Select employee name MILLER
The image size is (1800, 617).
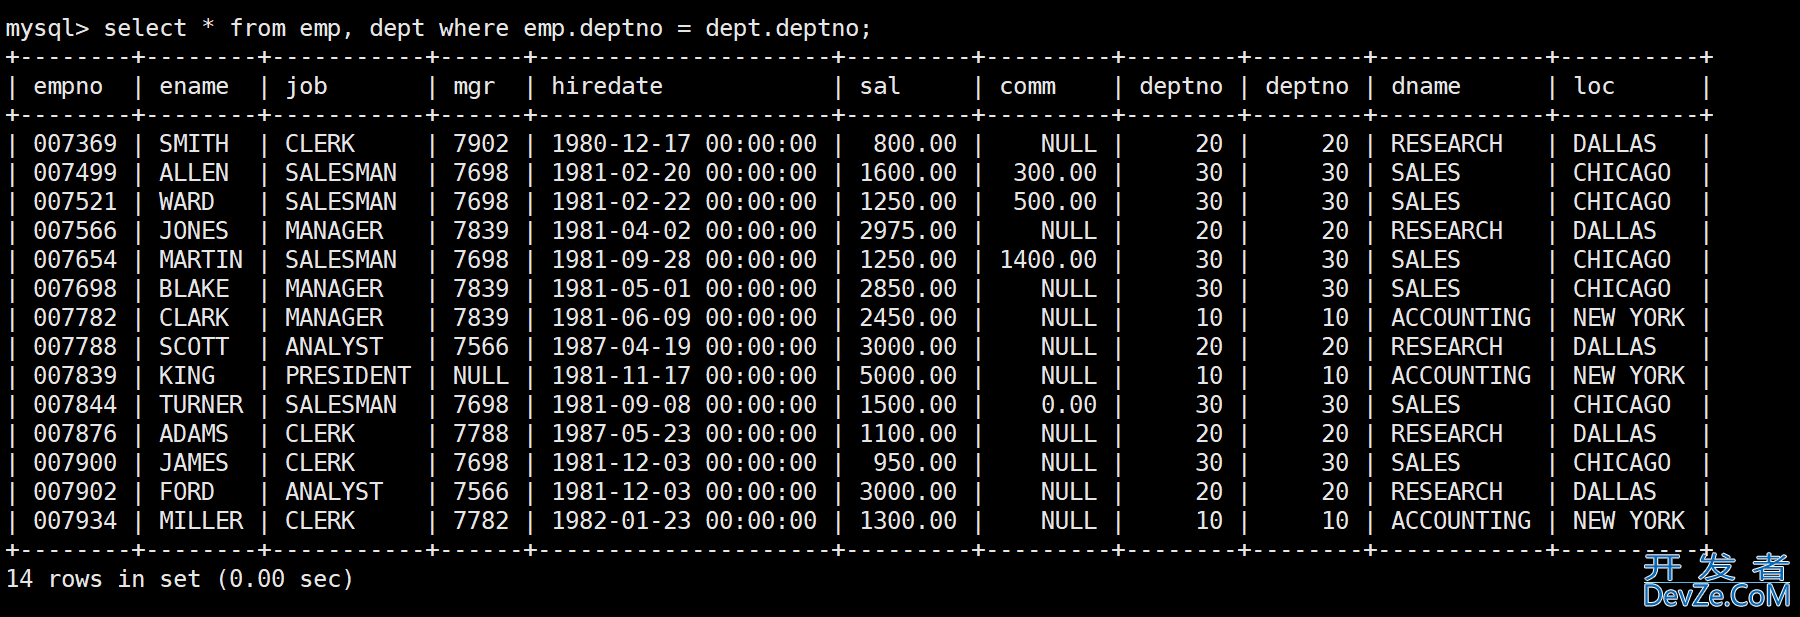coord(201,521)
